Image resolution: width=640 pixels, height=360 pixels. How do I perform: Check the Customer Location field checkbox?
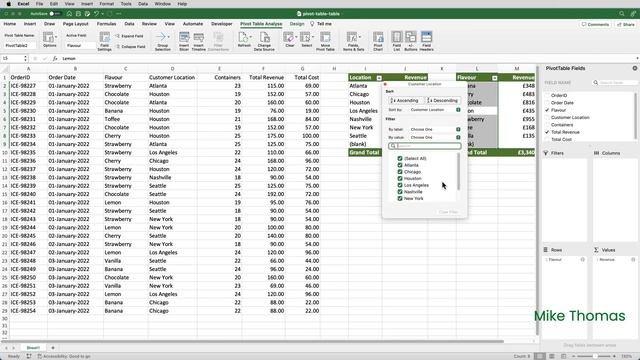(547, 118)
